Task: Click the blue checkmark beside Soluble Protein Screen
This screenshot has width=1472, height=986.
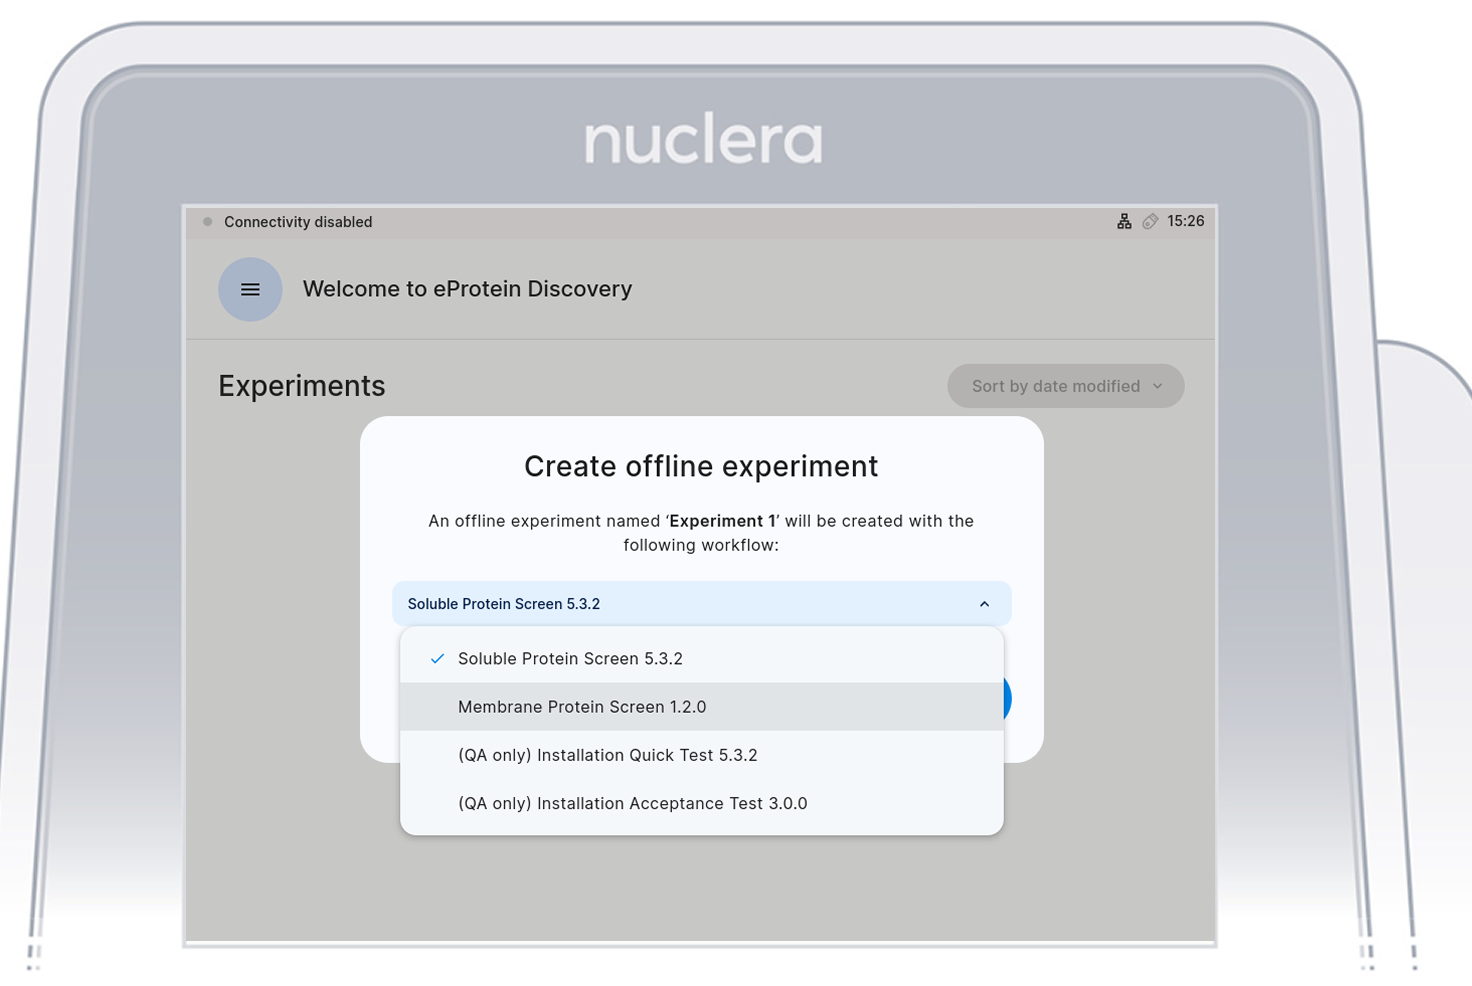Action: click(x=437, y=659)
